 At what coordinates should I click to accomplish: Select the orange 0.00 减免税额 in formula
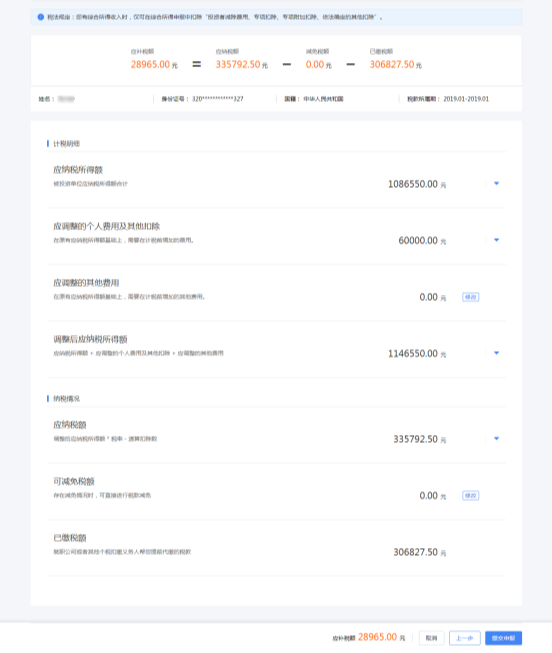pyautogui.click(x=315, y=65)
